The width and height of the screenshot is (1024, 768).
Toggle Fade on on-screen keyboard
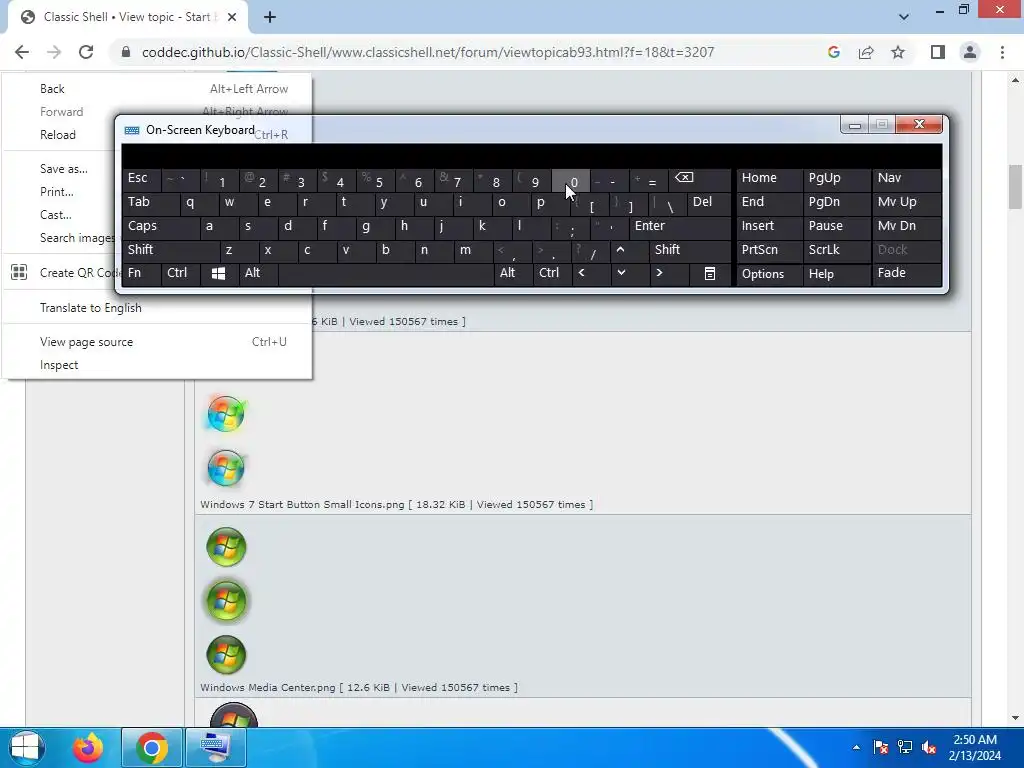coord(906,274)
